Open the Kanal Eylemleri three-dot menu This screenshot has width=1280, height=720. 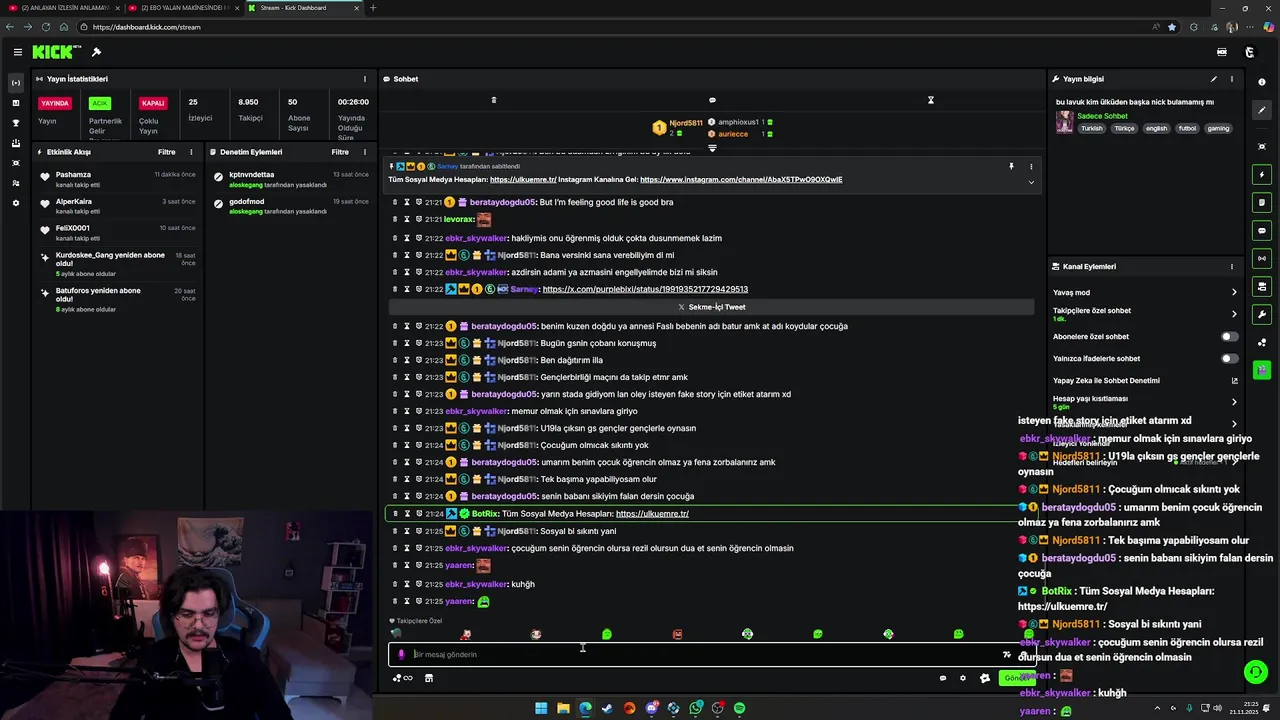pyautogui.click(x=1232, y=267)
